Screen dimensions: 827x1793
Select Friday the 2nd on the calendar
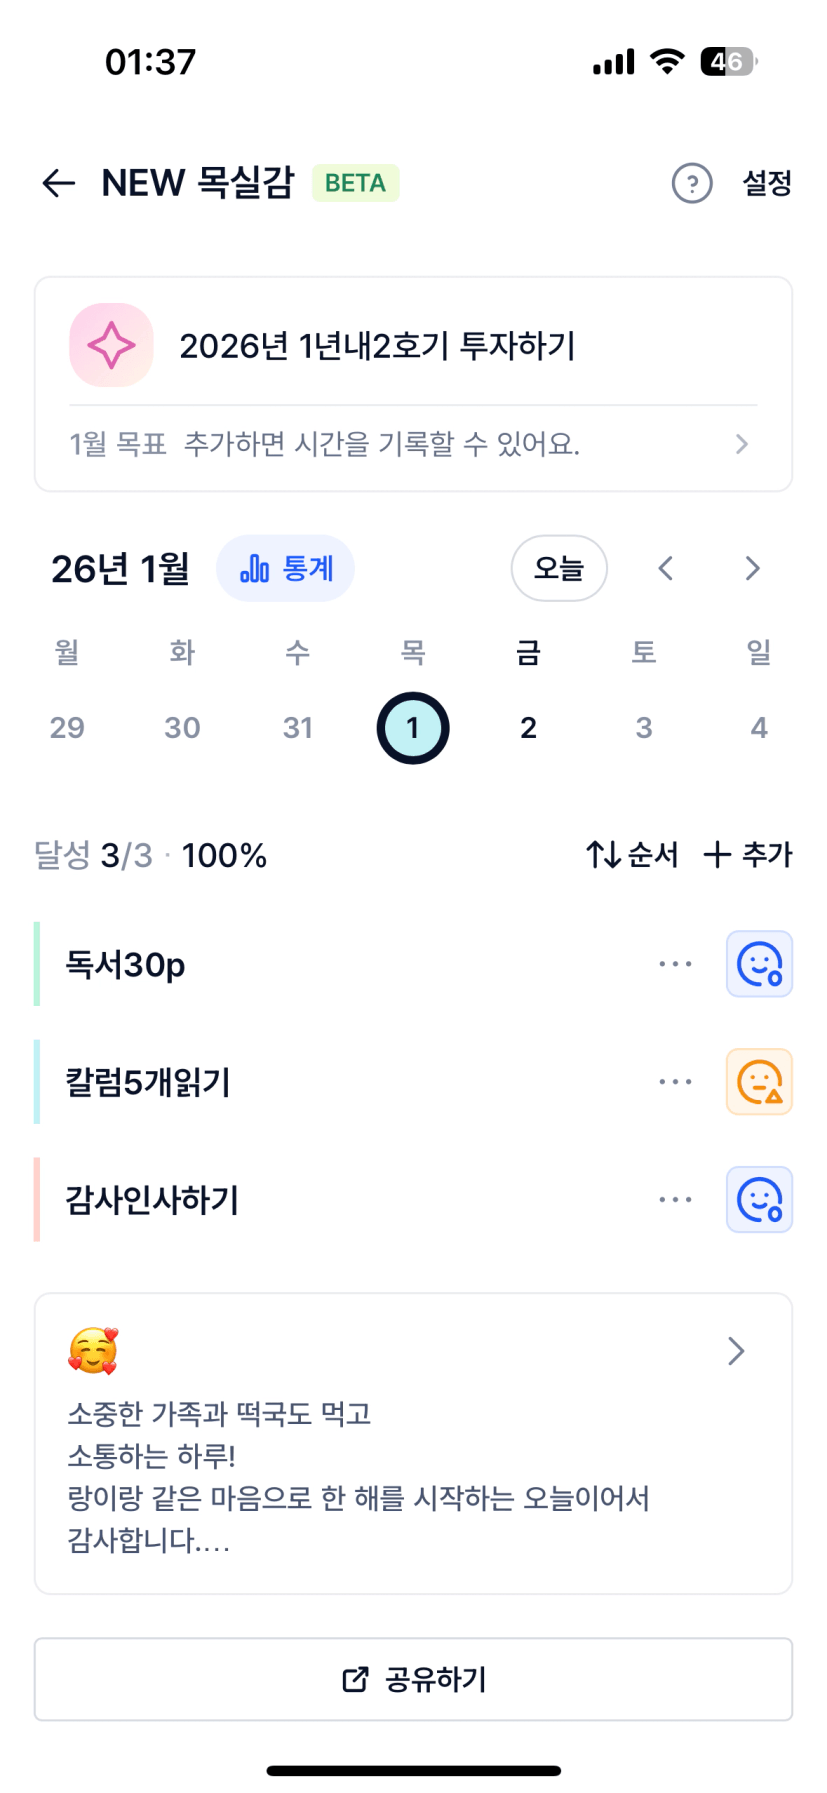point(528,727)
